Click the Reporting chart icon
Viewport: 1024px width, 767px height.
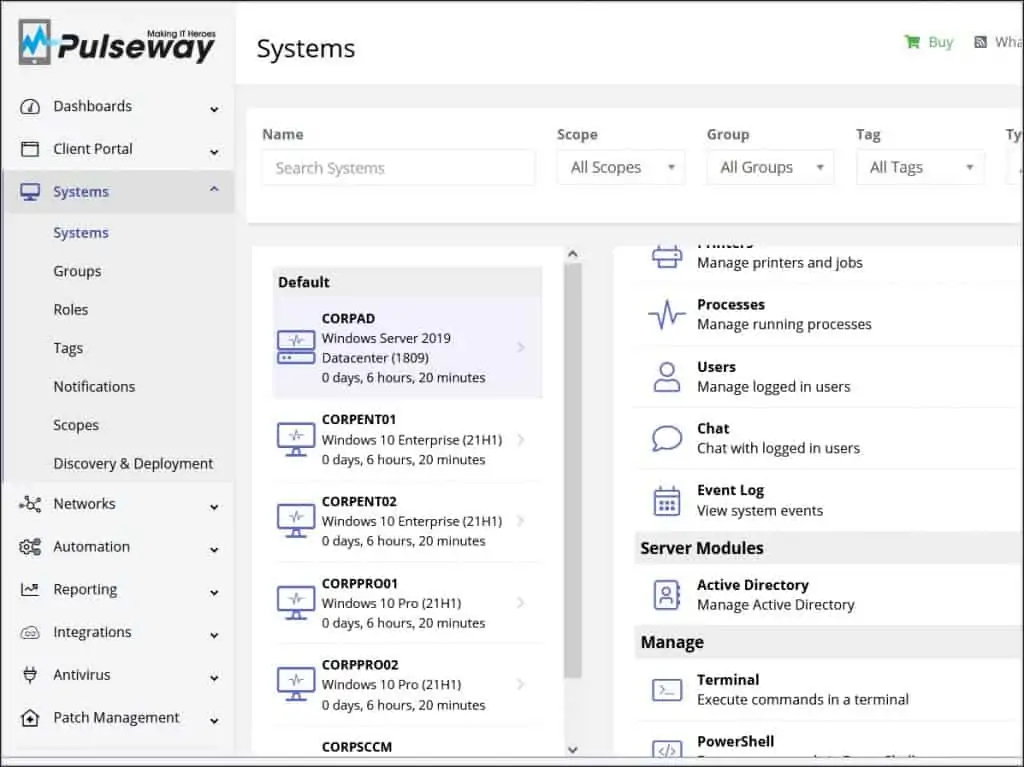(30, 589)
